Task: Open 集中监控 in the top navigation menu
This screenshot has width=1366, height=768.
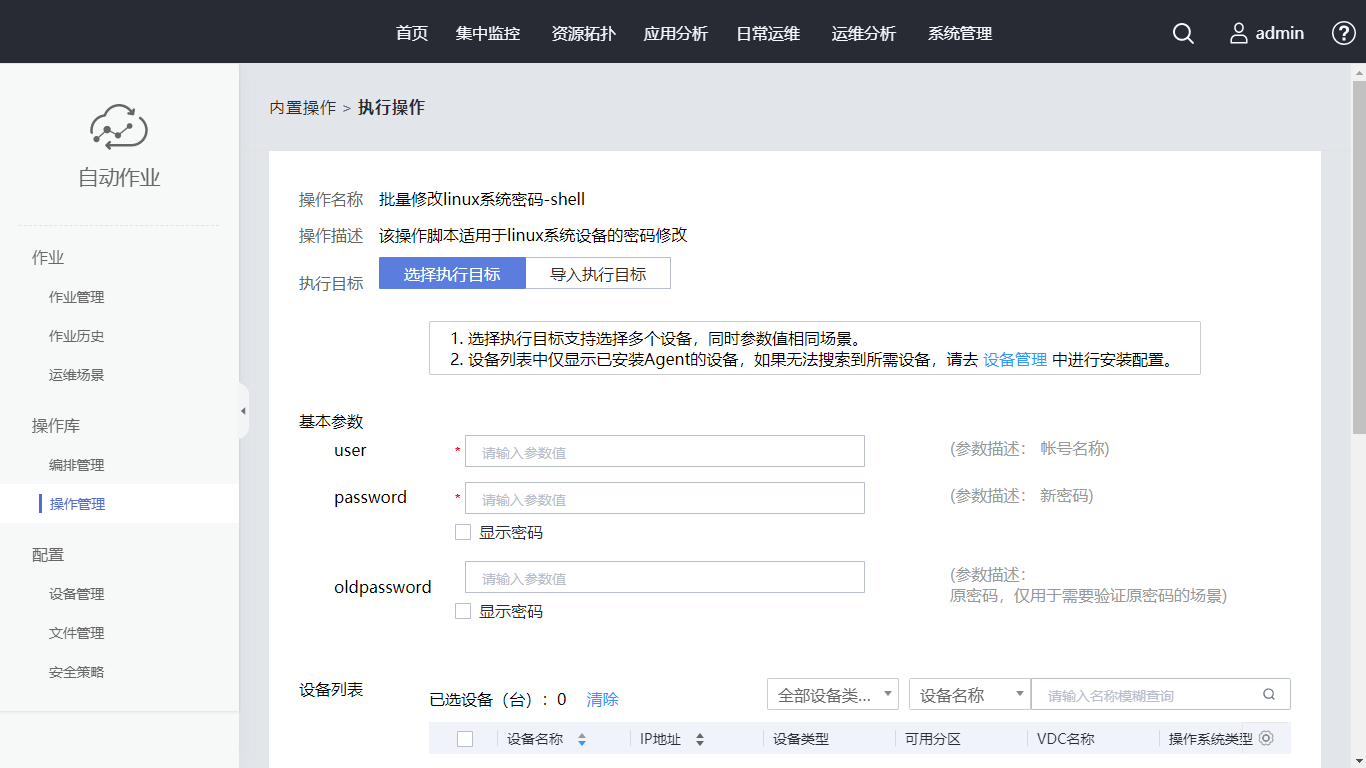Action: [x=488, y=33]
